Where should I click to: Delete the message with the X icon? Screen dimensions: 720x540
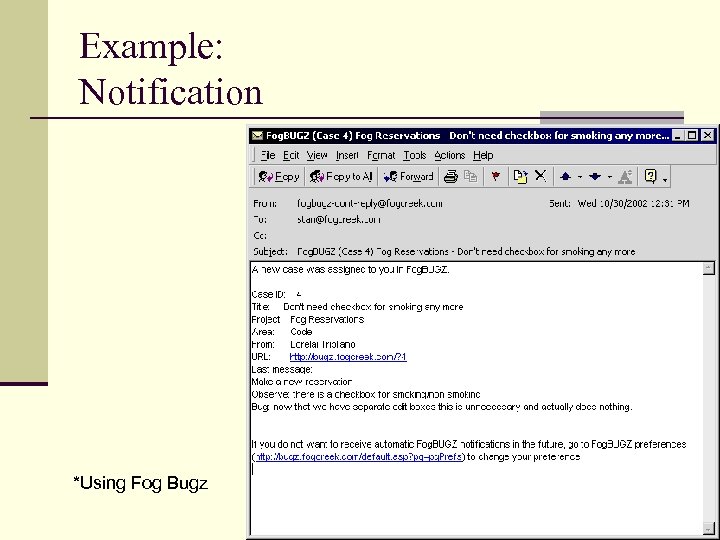tap(540, 176)
